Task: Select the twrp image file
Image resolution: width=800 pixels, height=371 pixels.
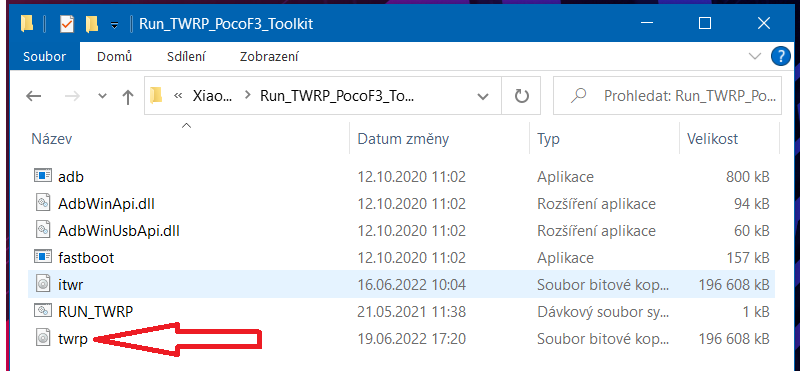Action: click(x=73, y=338)
